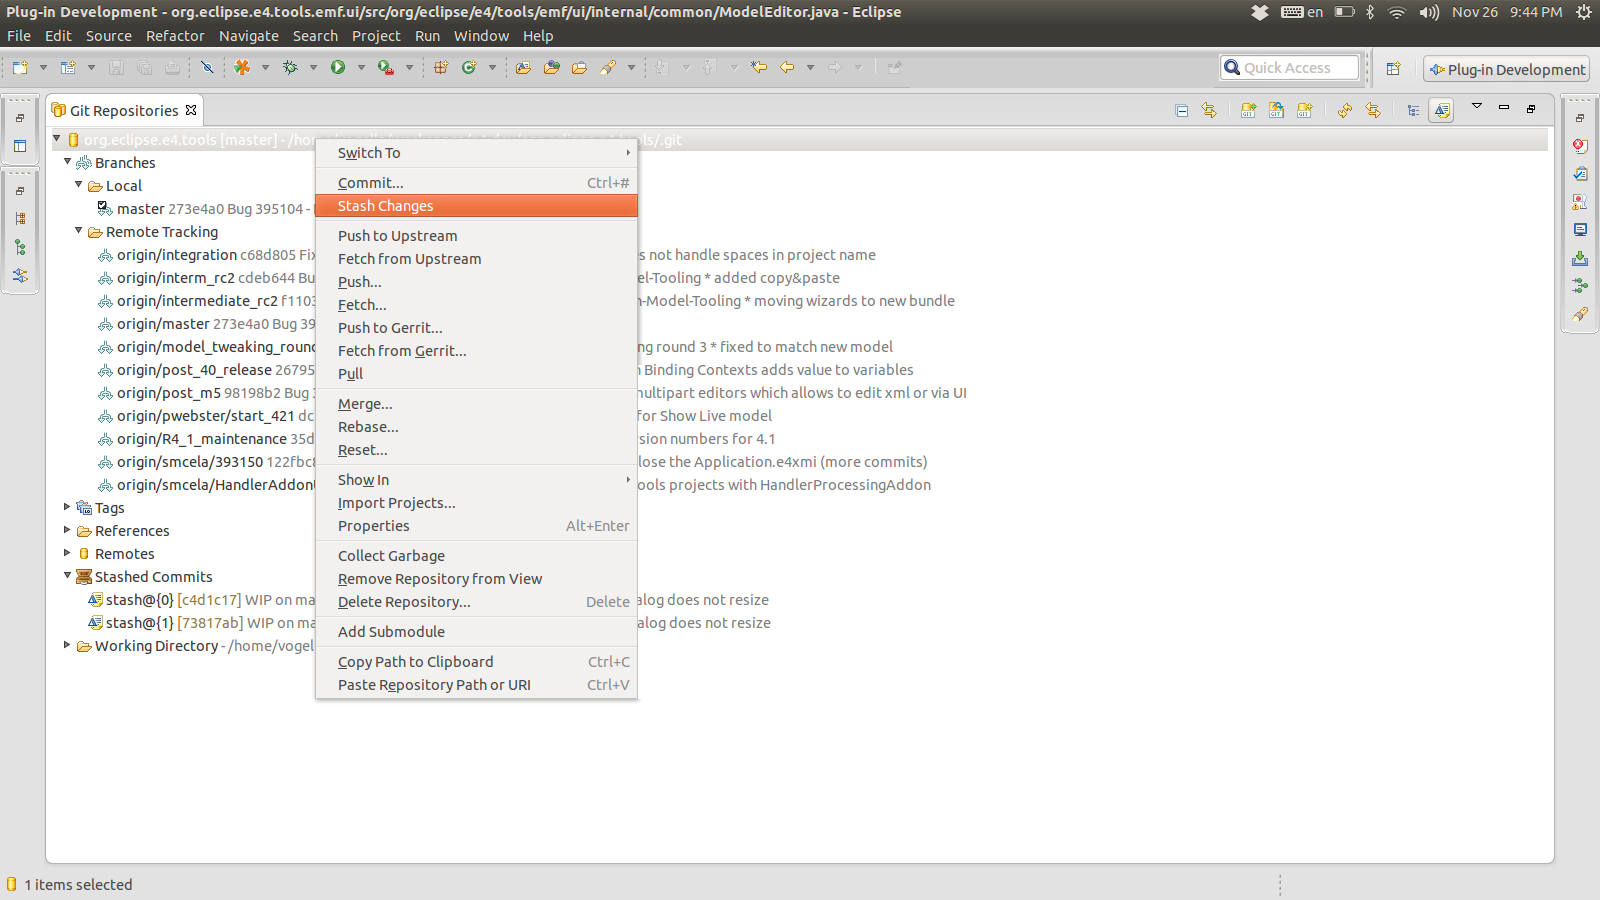Click the New wizard toolbar icon
The width and height of the screenshot is (1600, 900).
coord(20,67)
